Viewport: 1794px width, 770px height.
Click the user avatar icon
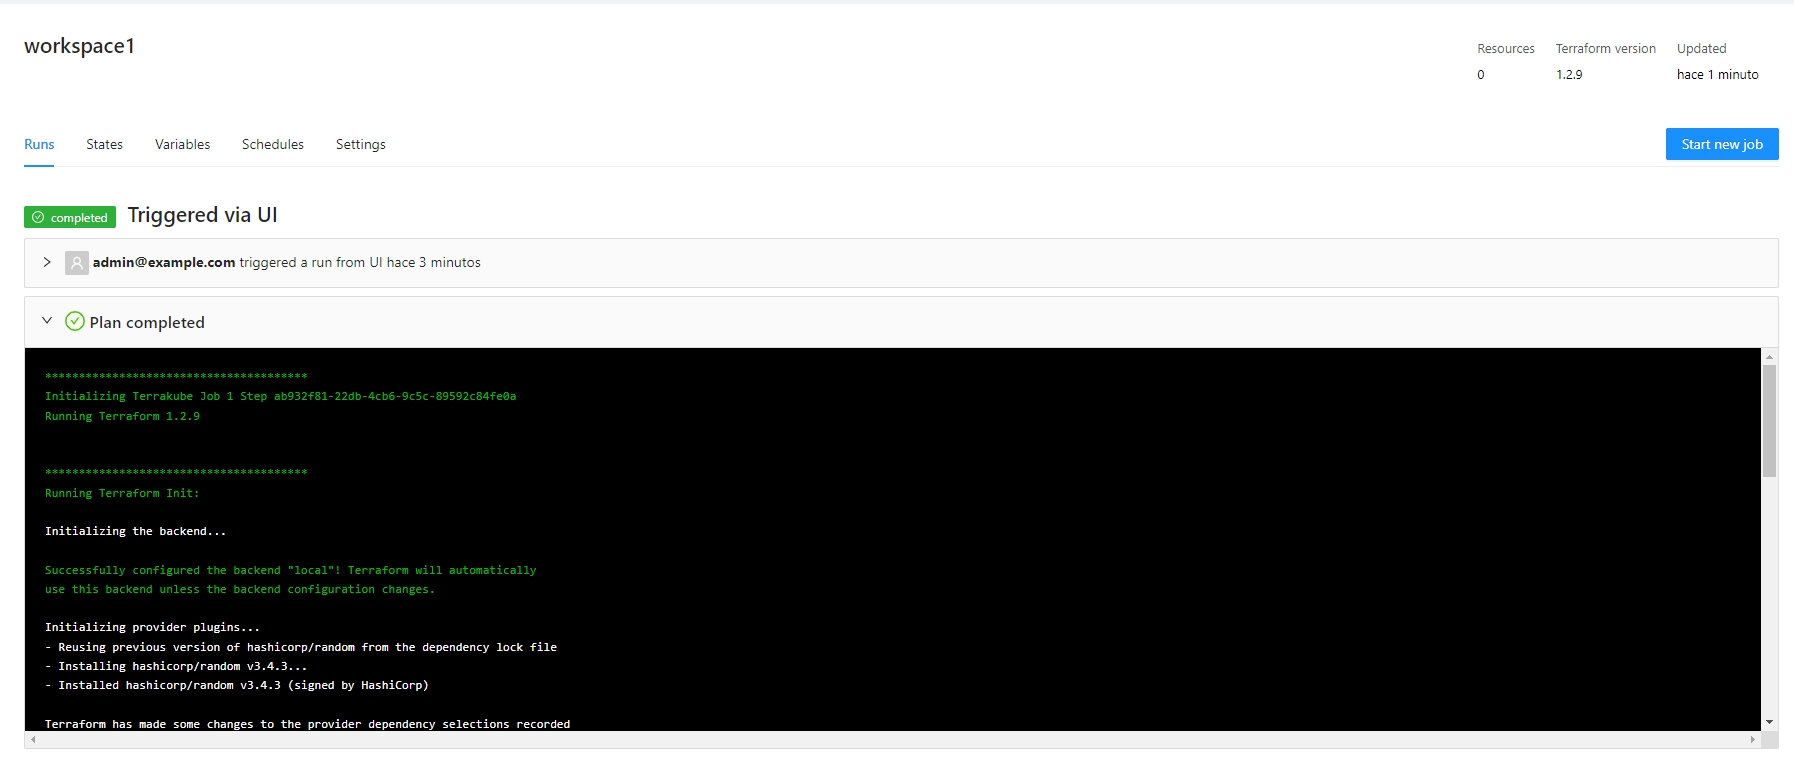[76, 262]
